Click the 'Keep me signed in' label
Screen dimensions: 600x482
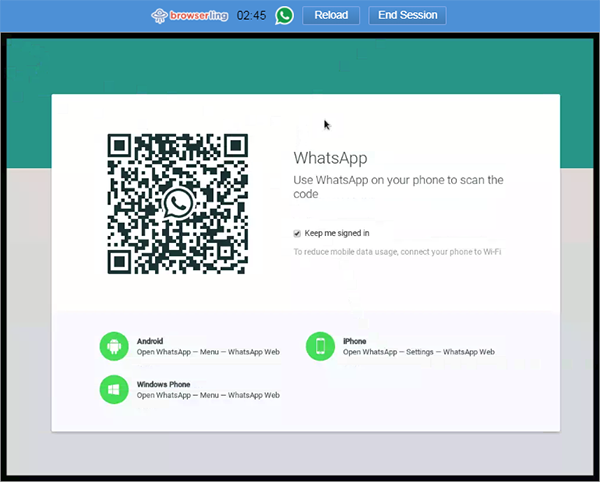337,233
